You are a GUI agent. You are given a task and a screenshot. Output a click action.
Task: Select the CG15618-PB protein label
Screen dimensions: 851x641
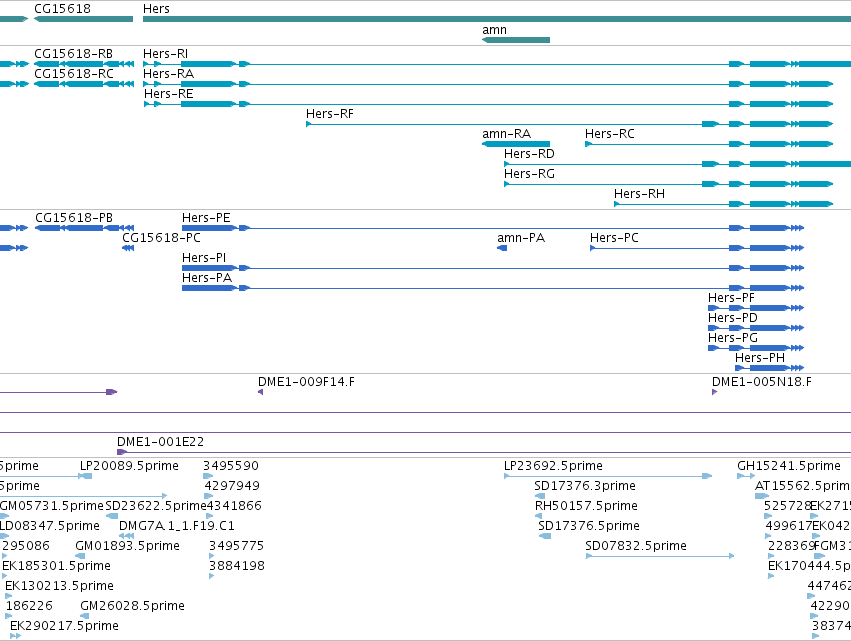(74, 218)
